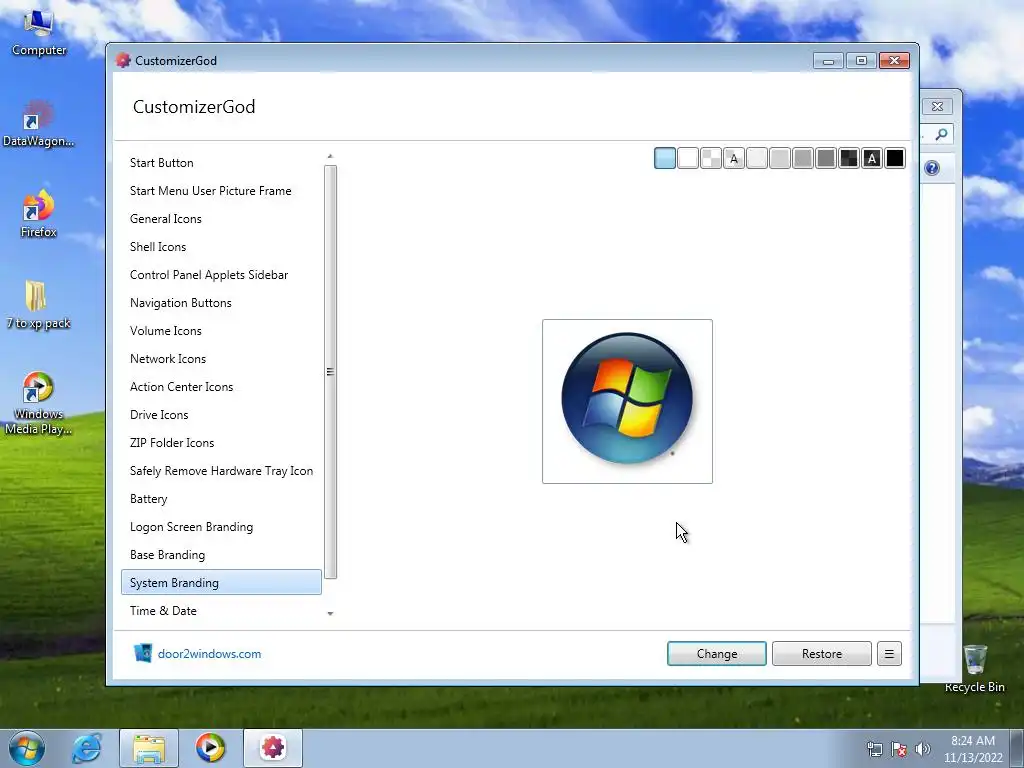This screenshot has width=1024, height=768.
Task: Choose Base Branding entry
Action: (x=221, y=556)
